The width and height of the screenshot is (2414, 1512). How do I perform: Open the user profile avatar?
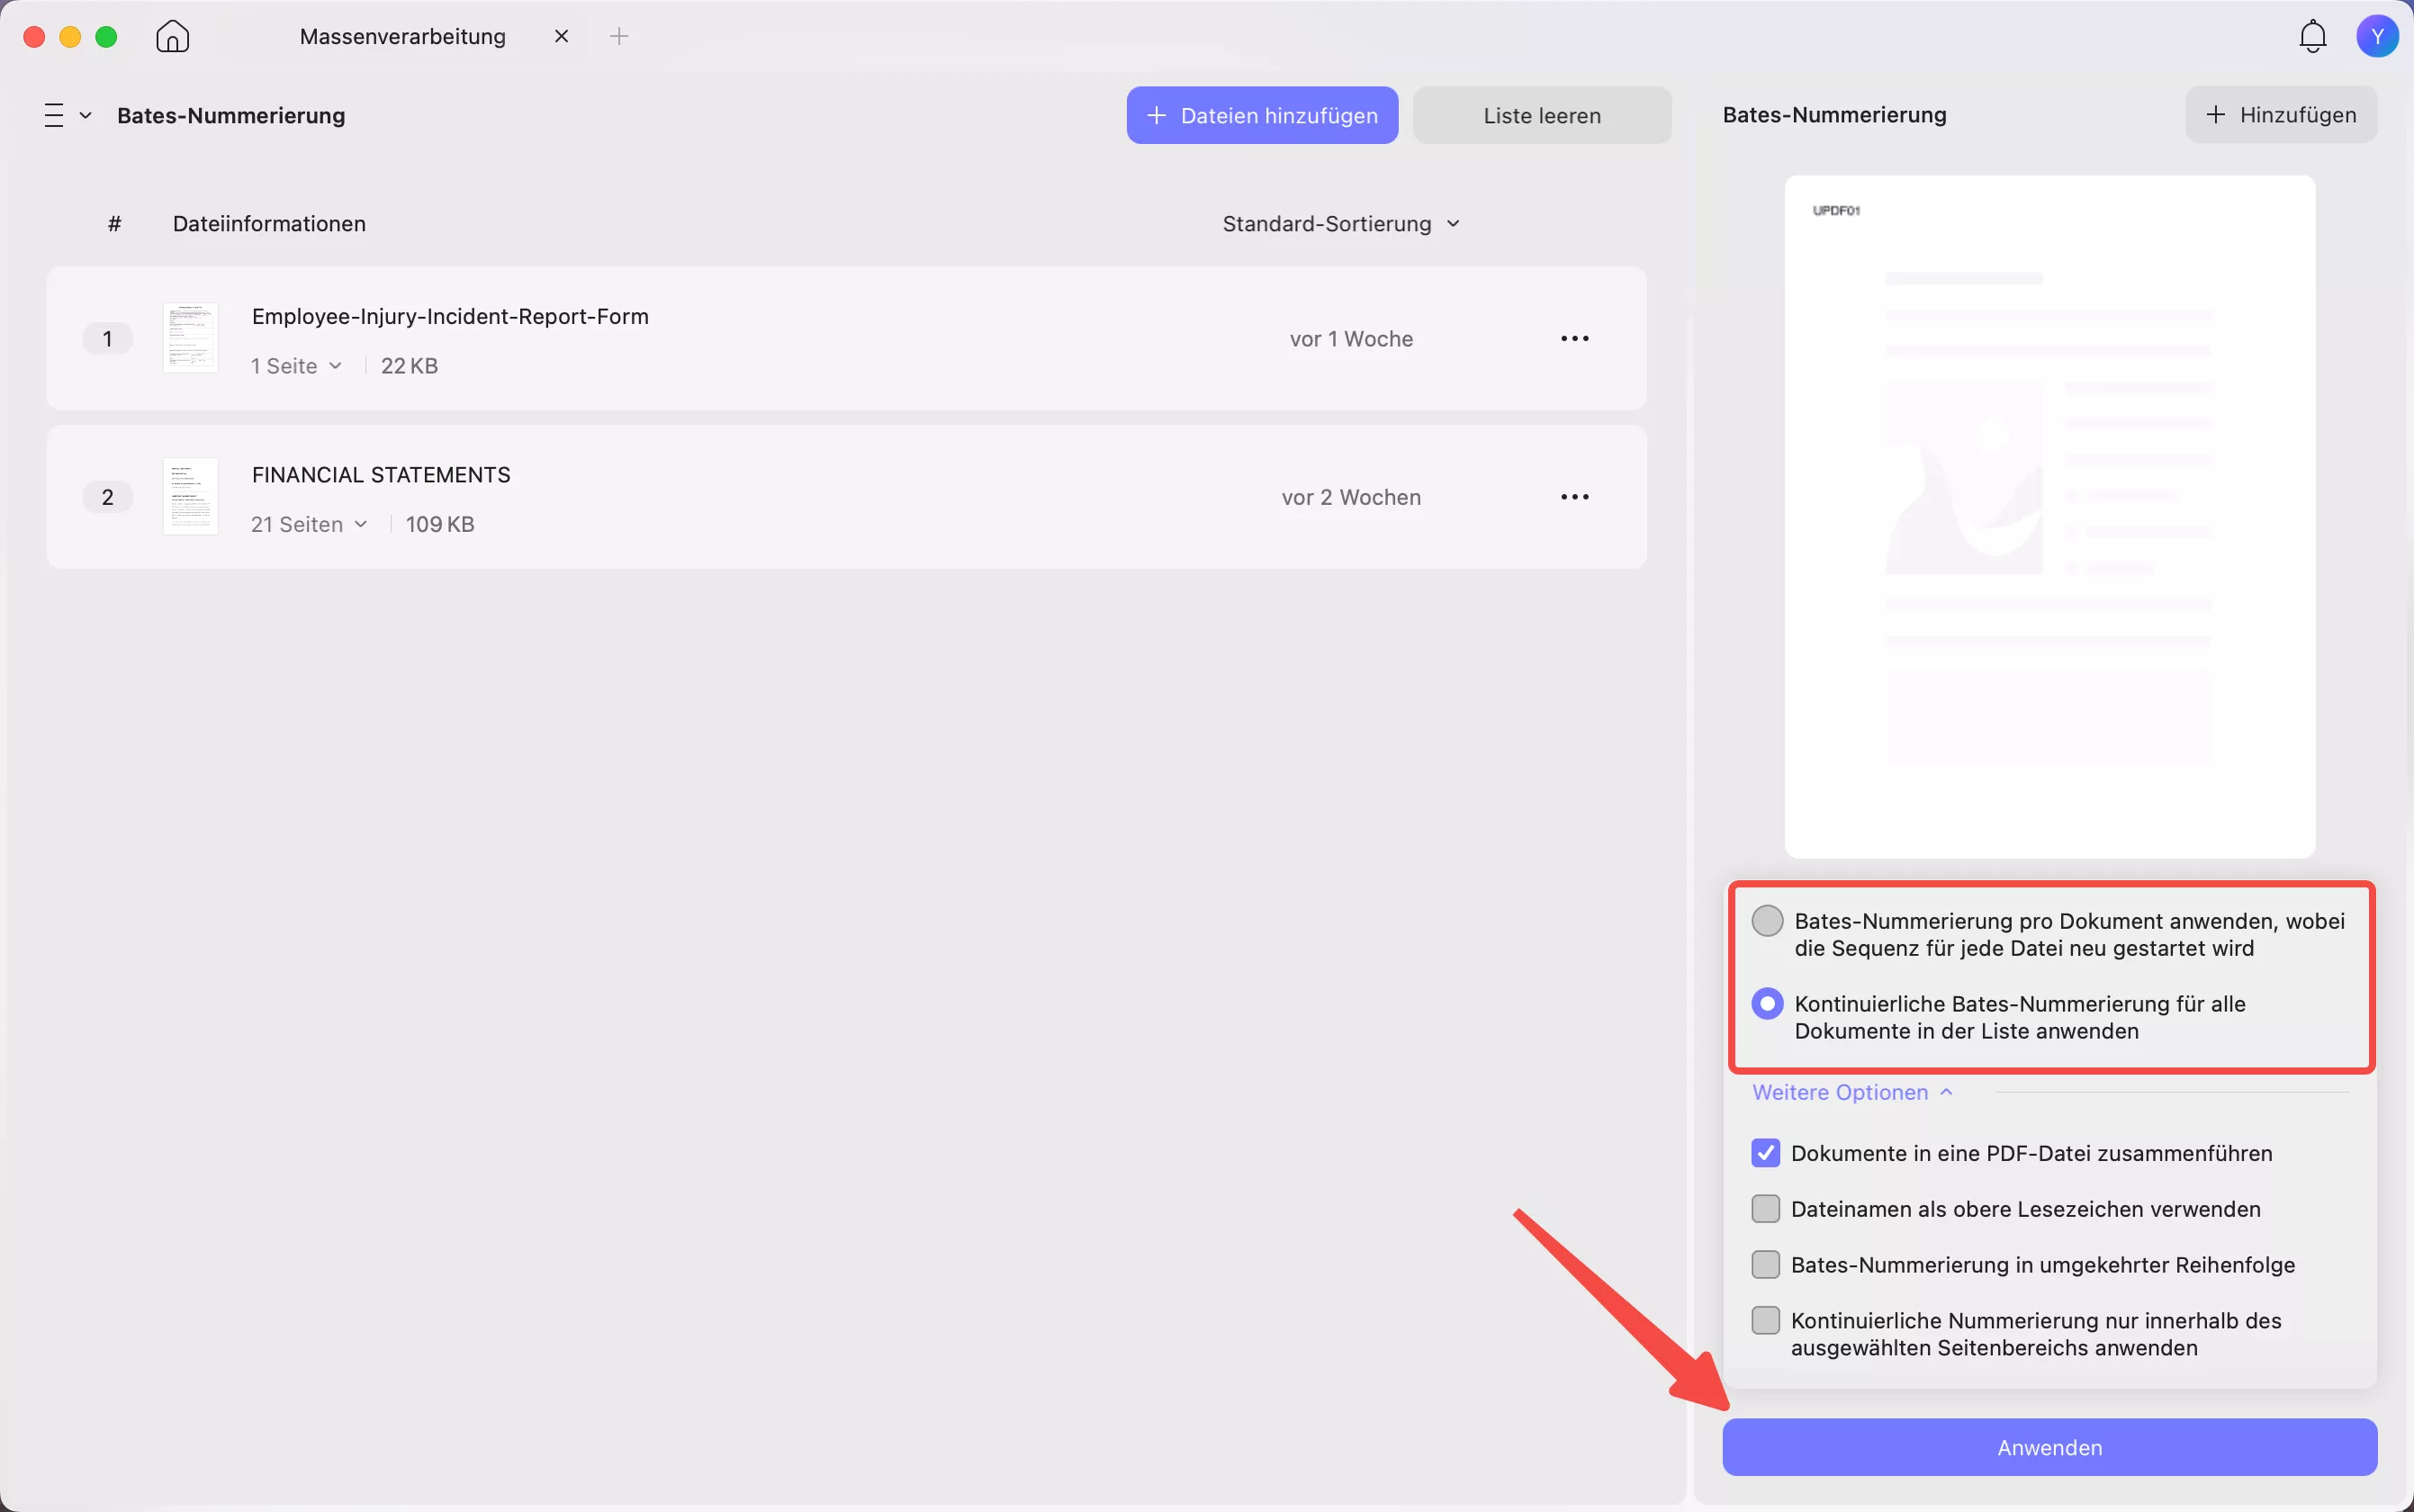point(2377,37)
